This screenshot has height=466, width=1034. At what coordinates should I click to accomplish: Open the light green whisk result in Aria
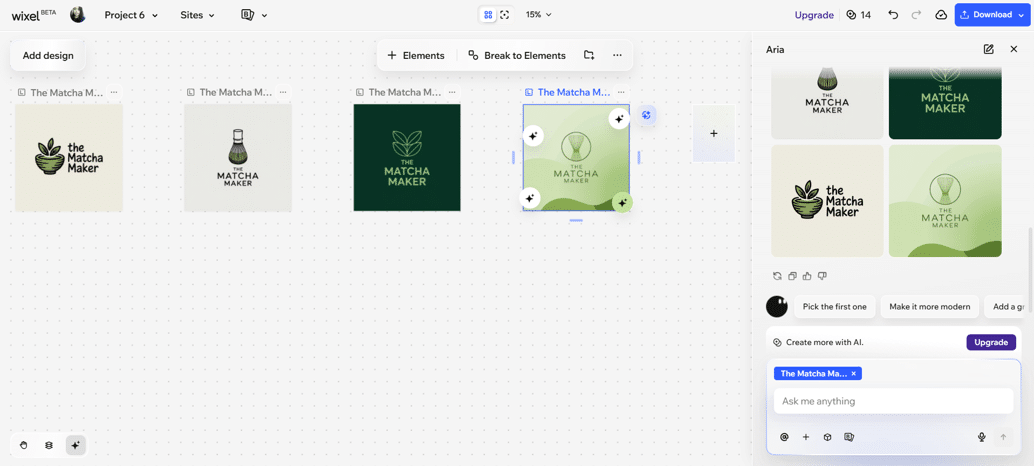(x=945, y=201)
